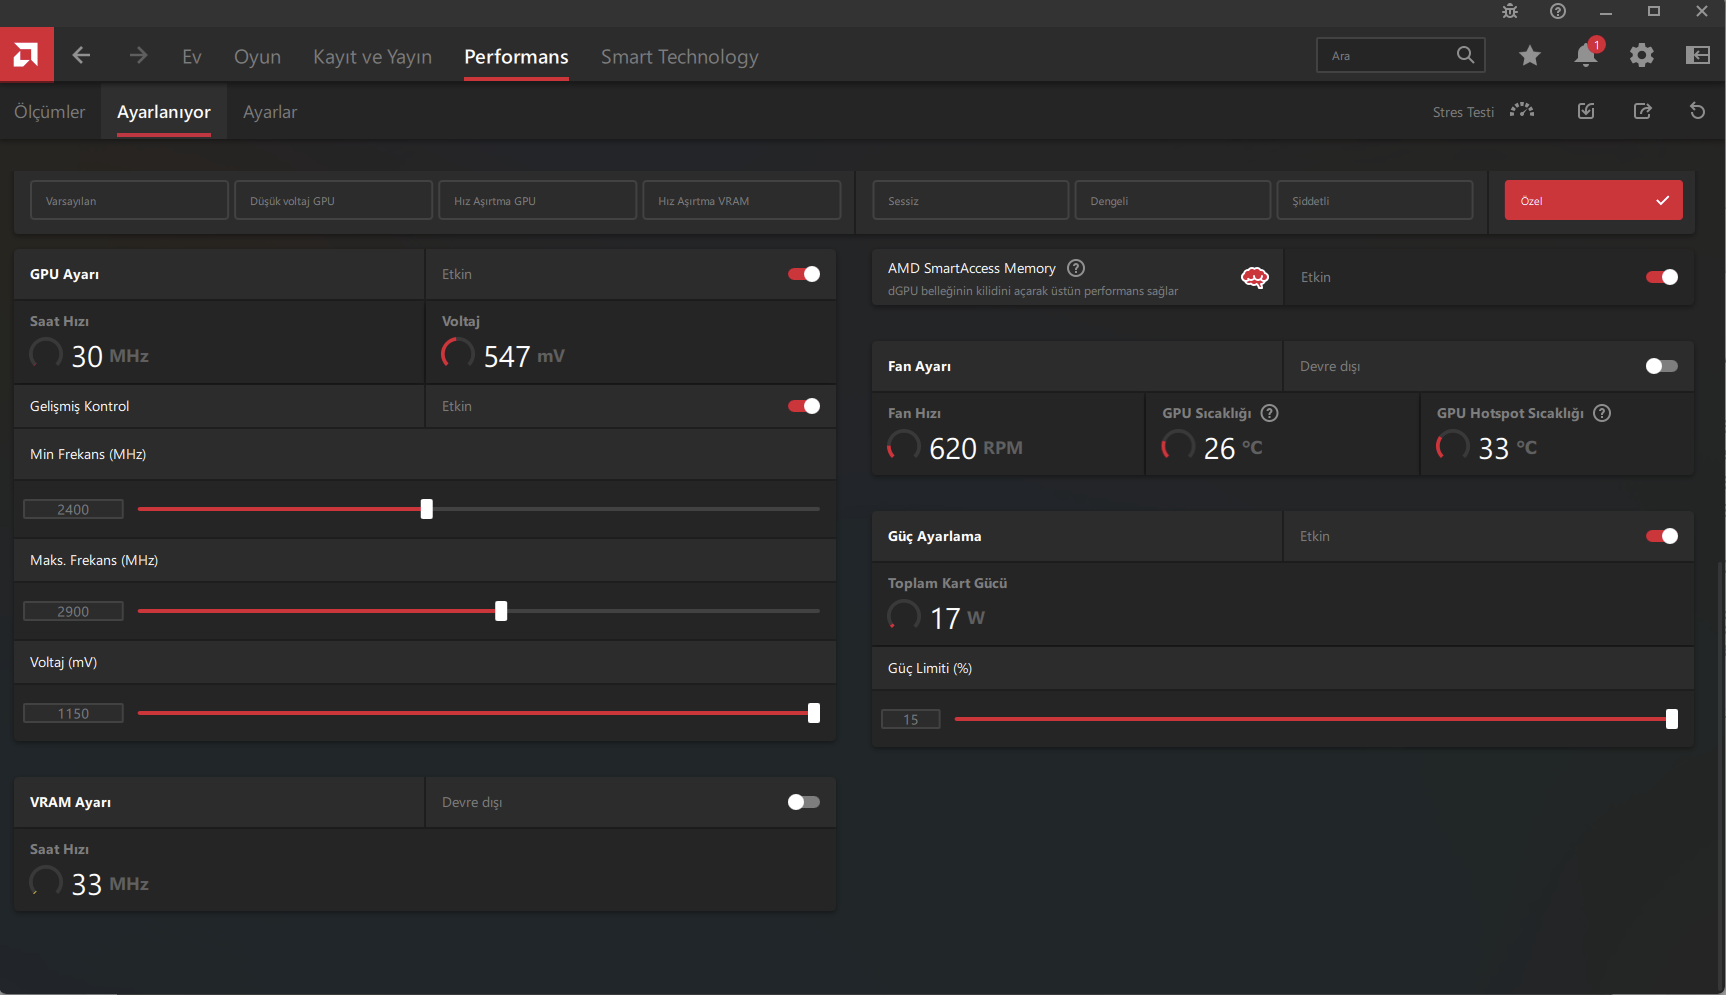The height and width of the screenshot is (995, 1726).
Task: Open the Ev tab
Action: 192,57
